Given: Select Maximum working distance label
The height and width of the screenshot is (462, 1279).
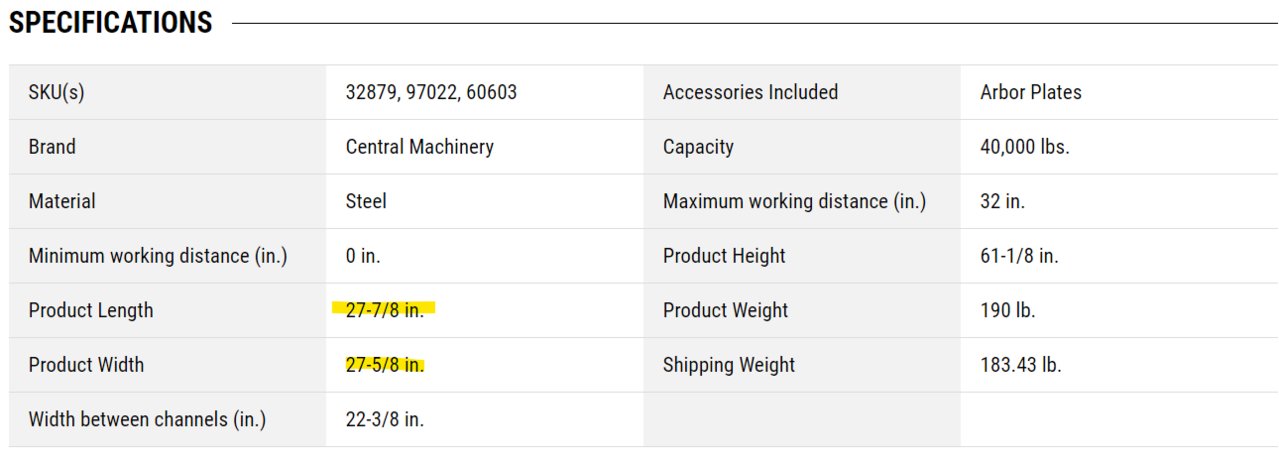Looking at the screenshot, I should tap(794, 201).
